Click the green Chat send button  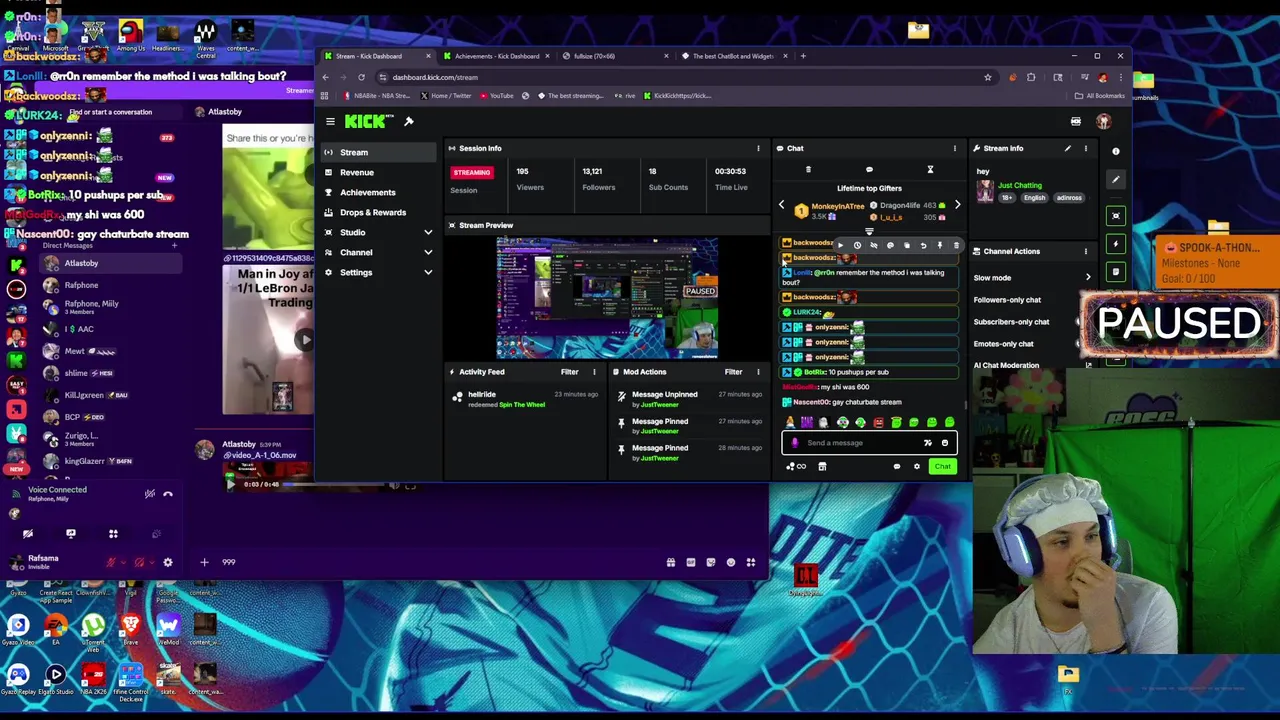coord(942,467)
